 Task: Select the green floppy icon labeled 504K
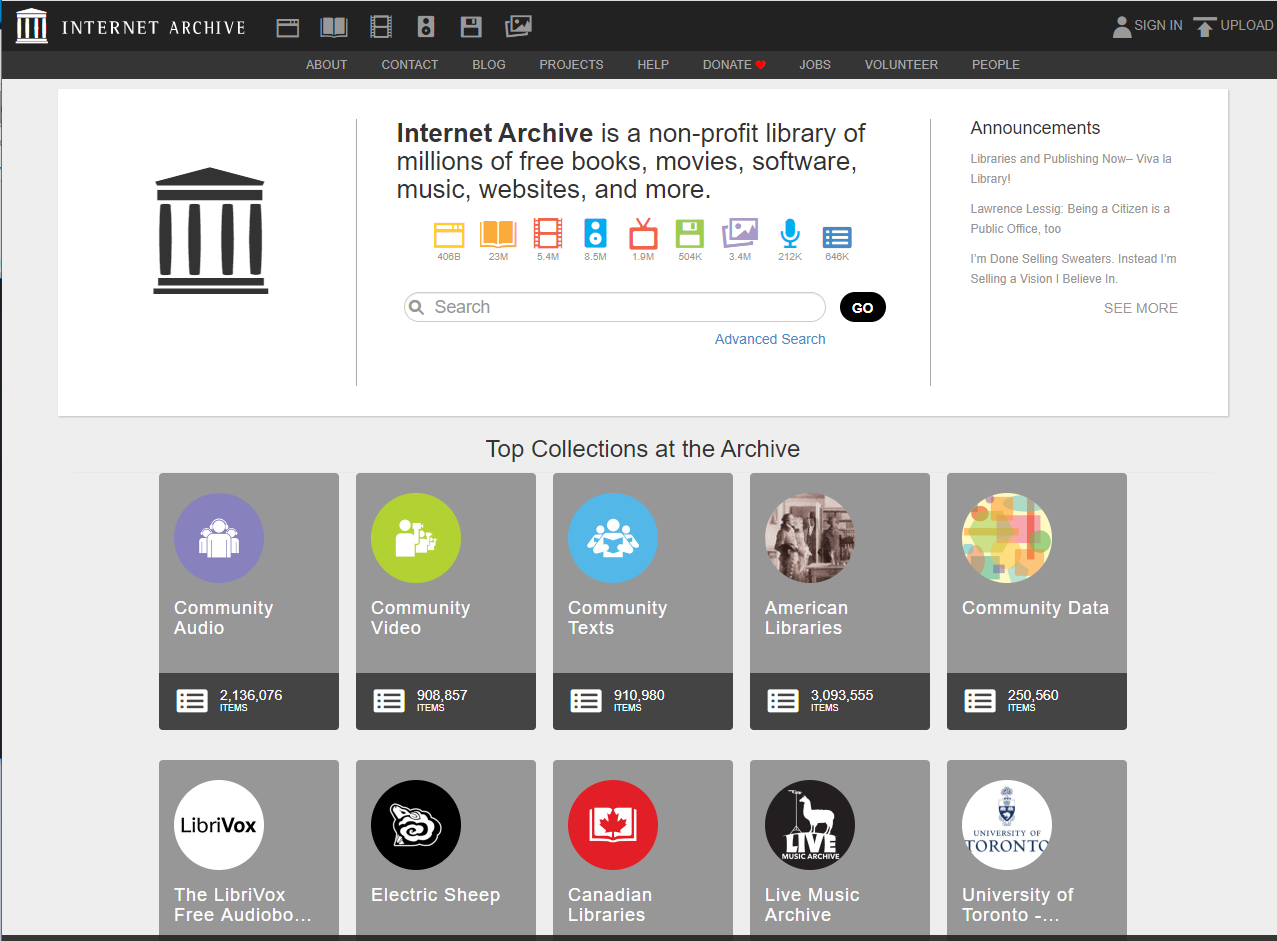click(x=690, y=234)
